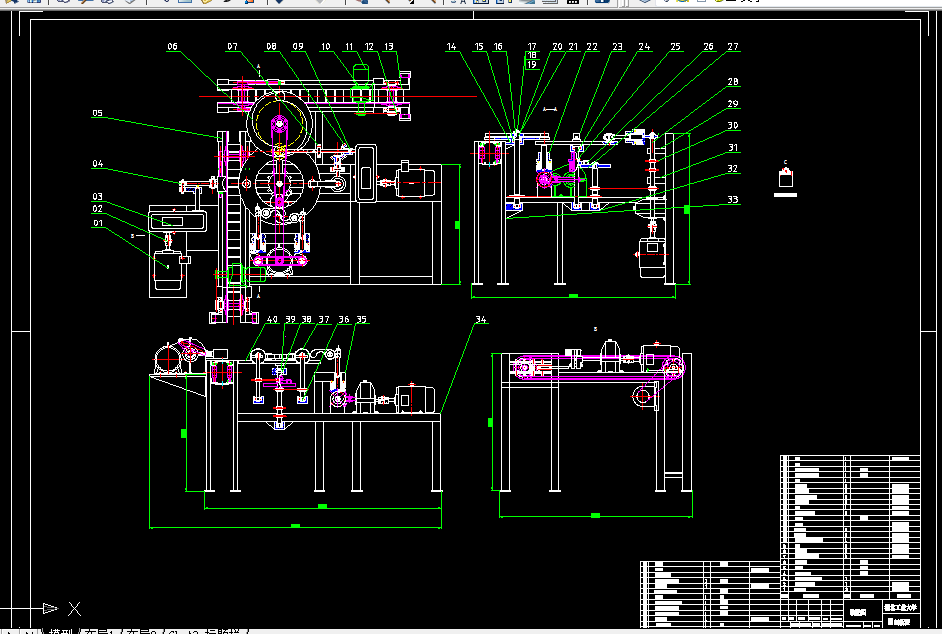Image resolution: width=942 pixels, height=634 pixels.
Task: Click part number label 06
Action: pyautogui.click(x=173, y=47)
